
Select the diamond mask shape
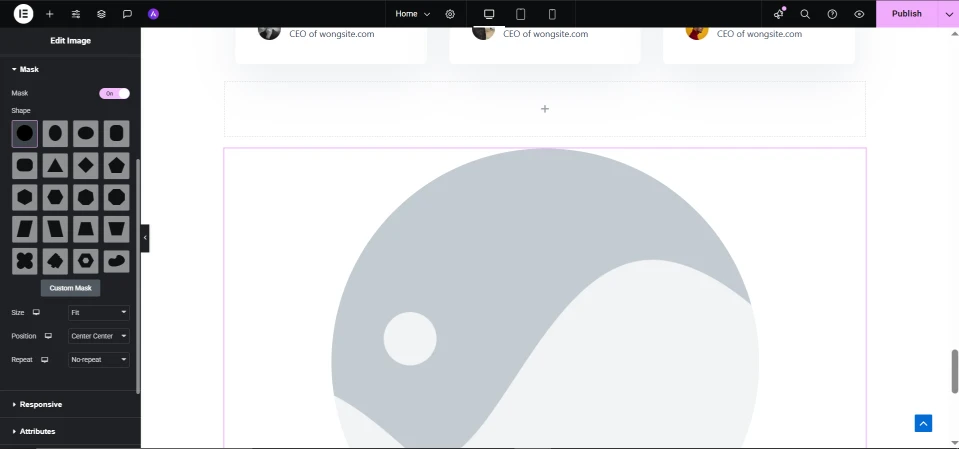tap(86, 165)
